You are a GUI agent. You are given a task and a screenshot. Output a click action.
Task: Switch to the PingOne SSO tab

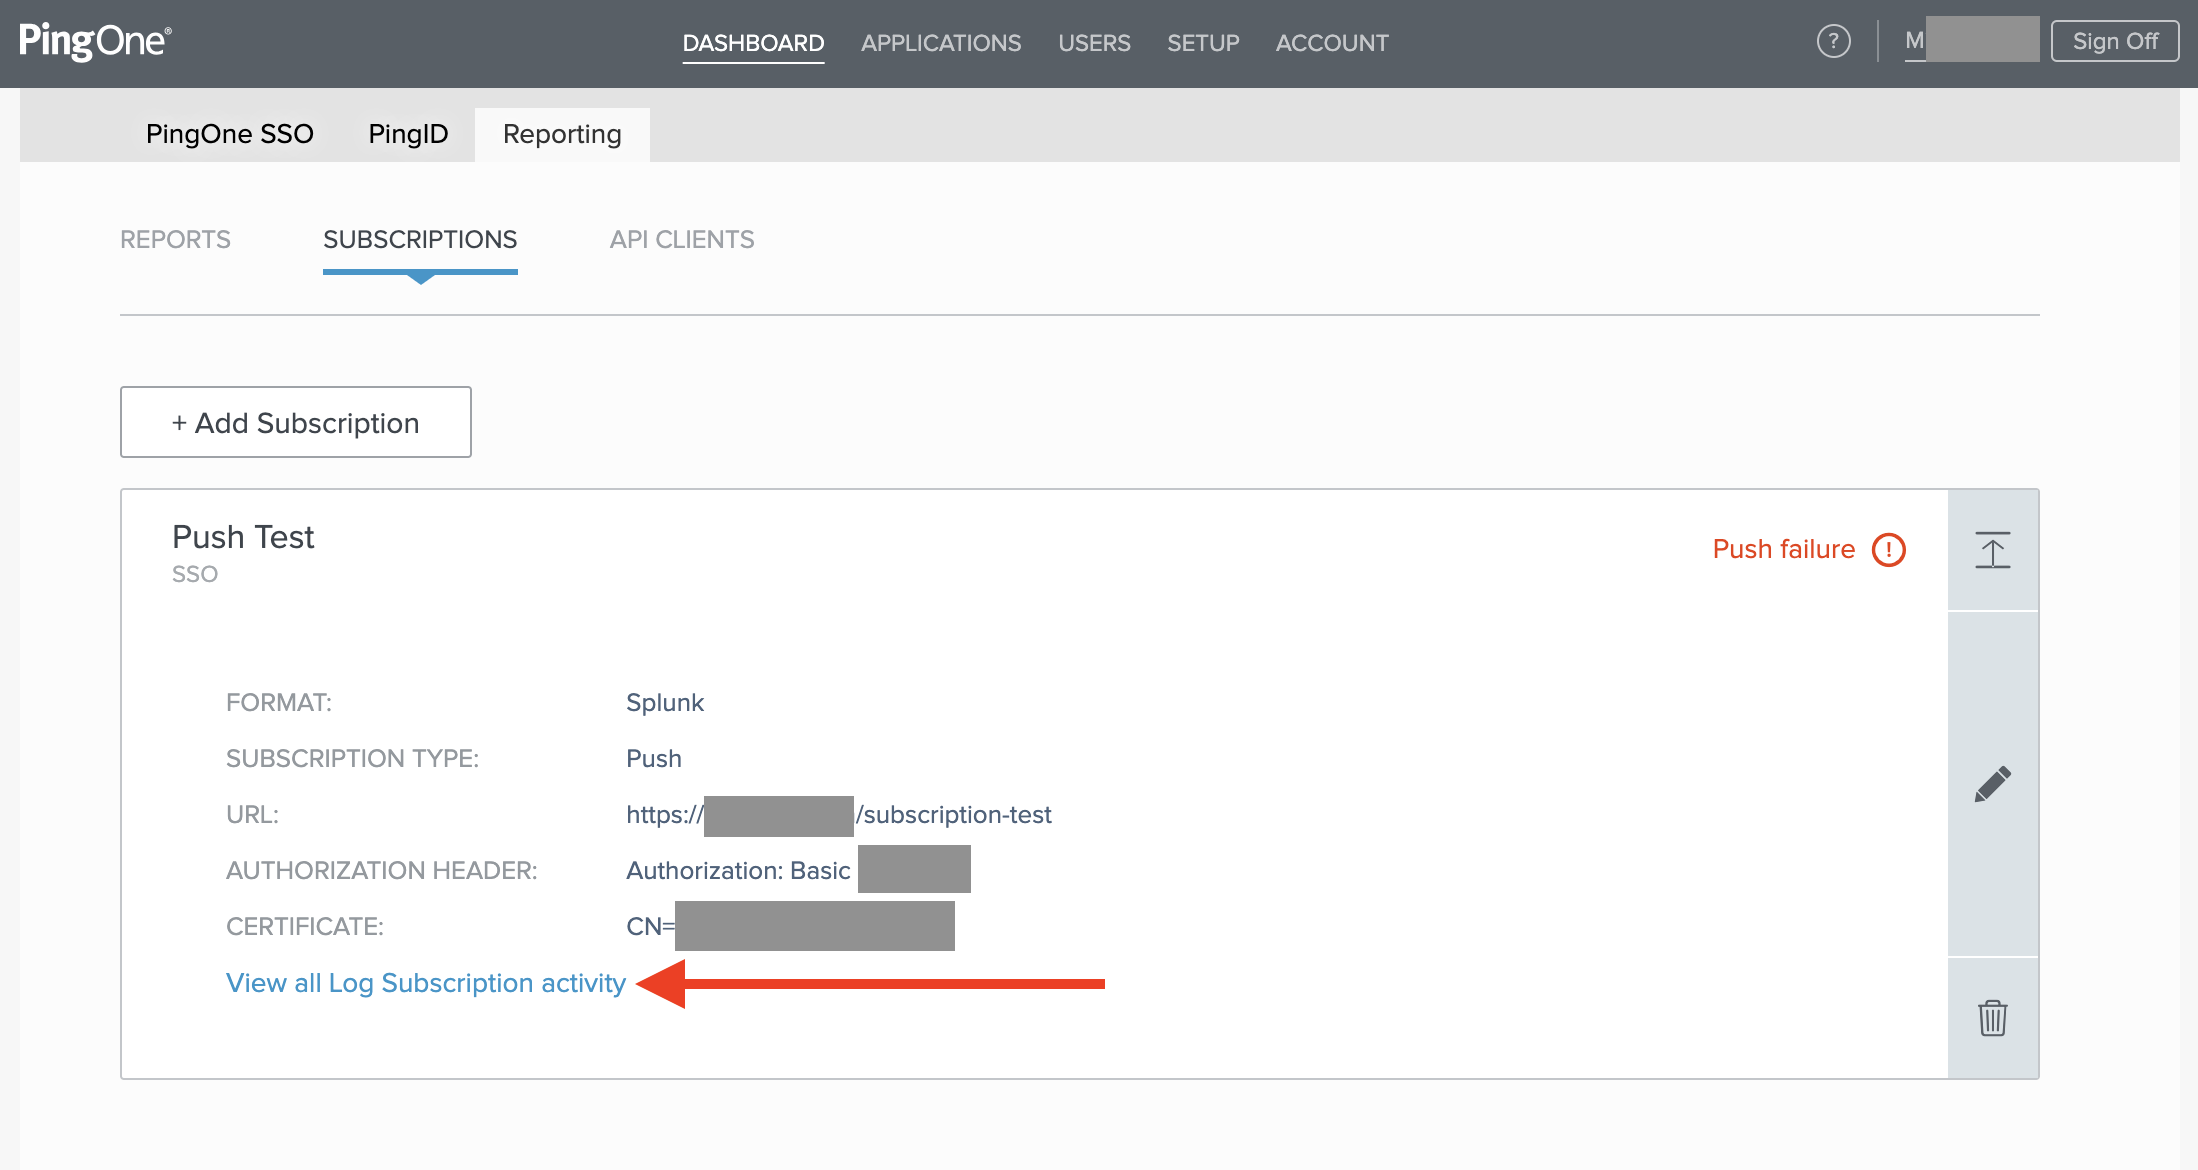pyautogui.click(x=229, y=133)
